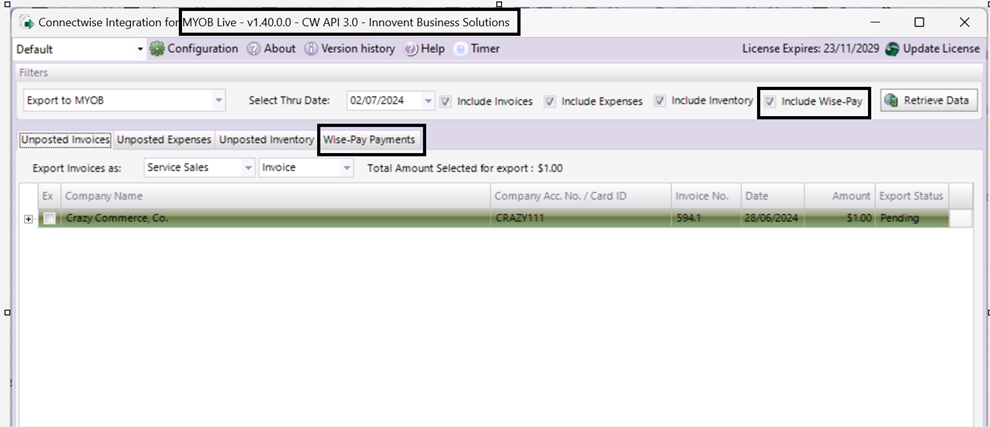This screenshot has width=990, height=427.
Task: Toggle the Include Expenses checkbox
Action: pos(550,101)
